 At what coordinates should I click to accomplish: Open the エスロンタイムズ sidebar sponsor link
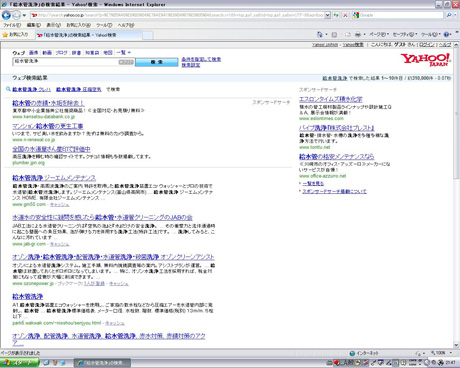331,99
